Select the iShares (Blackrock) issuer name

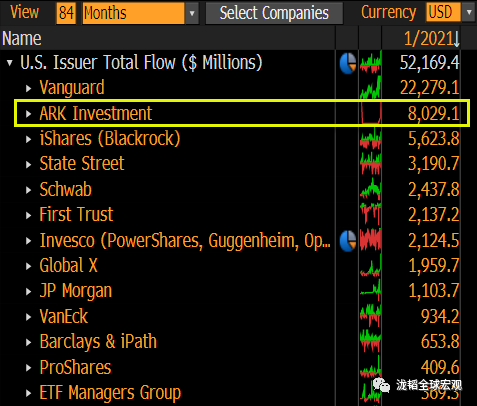click(x=110, y=139)
